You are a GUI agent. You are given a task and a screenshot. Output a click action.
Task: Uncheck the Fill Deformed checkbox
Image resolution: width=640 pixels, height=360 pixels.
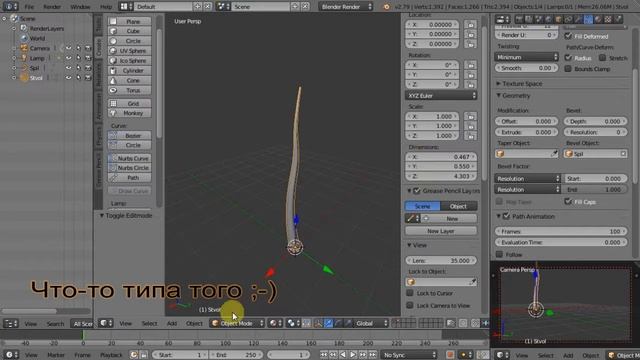(x=568, y=36)
